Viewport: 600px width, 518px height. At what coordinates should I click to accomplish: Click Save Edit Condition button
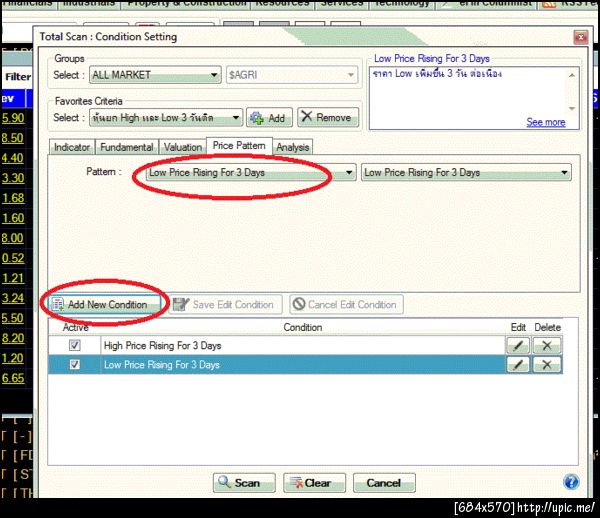tap(225, 305)
